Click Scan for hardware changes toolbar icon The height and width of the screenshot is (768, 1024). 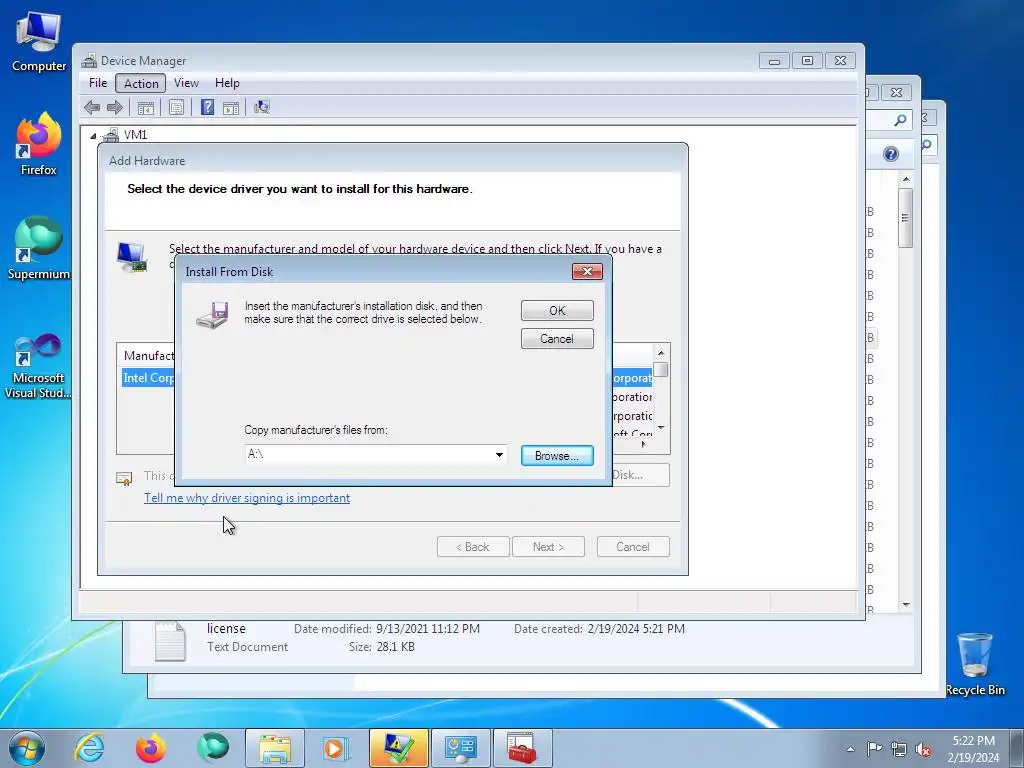(262, 107)
